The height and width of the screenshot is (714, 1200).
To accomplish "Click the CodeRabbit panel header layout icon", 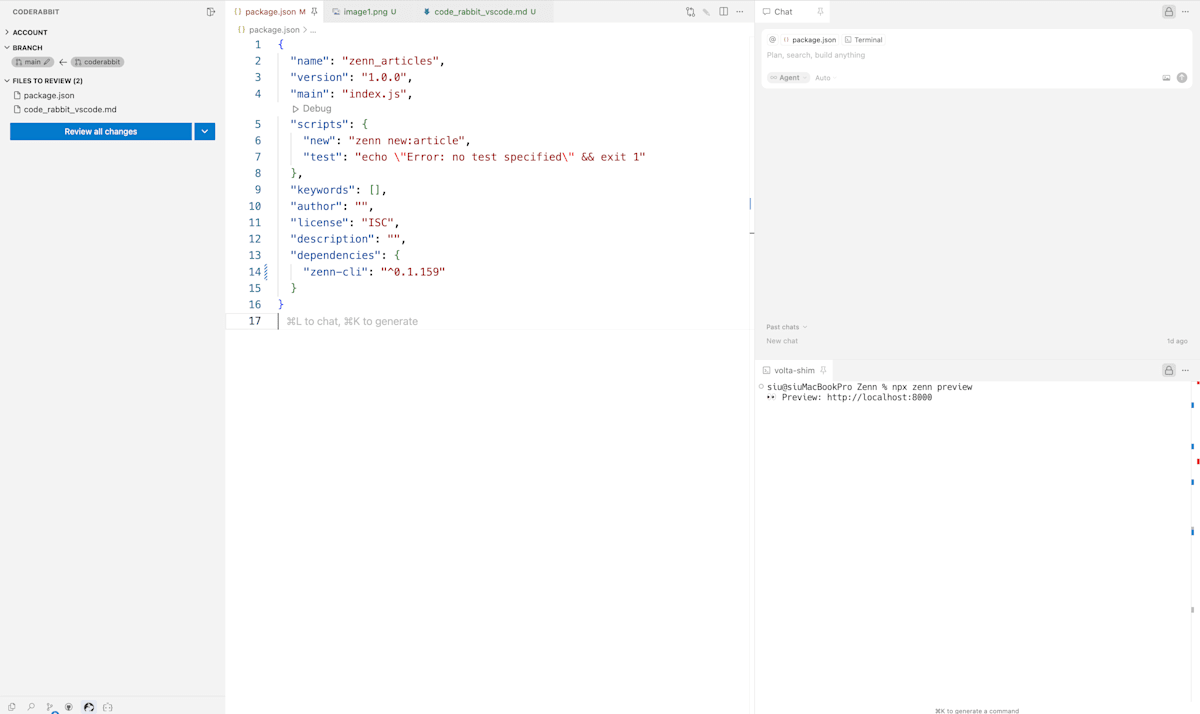I will click(x=210, y=12).
